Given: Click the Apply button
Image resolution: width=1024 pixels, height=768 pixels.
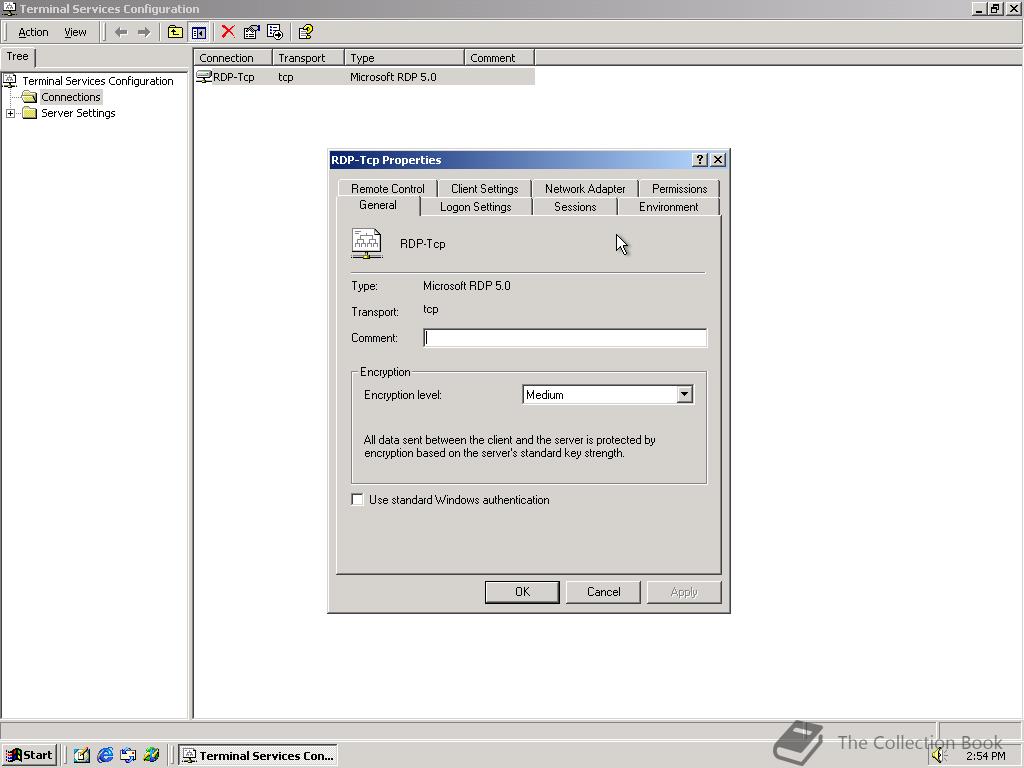Looking at the screenshot, I should click(684, 592).
